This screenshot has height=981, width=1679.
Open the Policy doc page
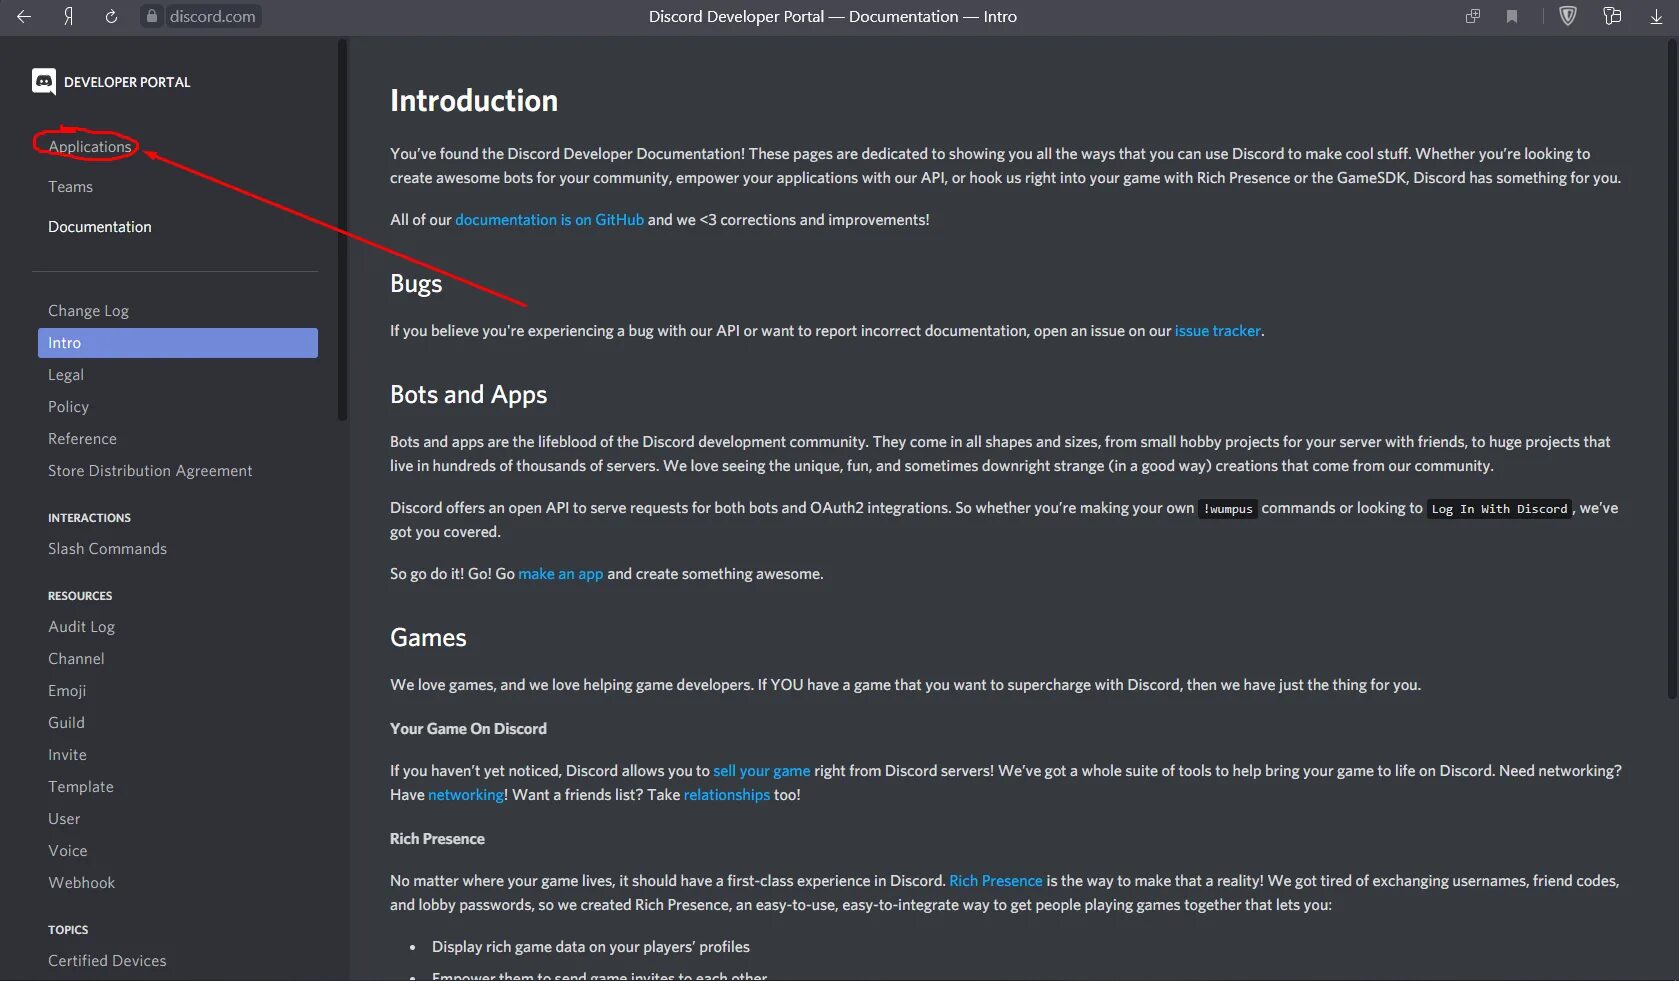[68, 407]
